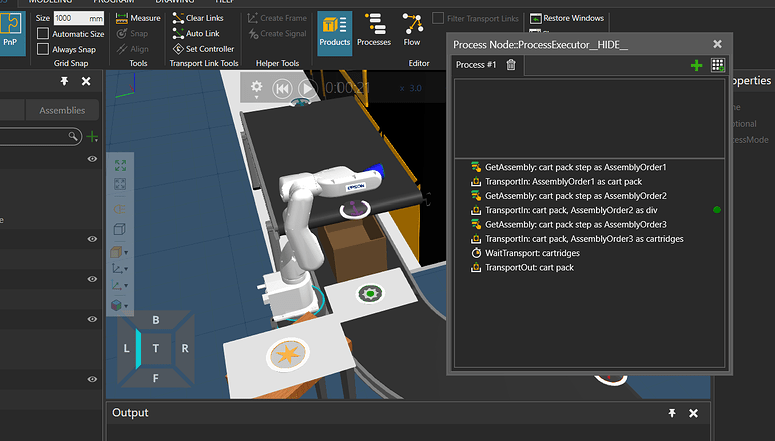Add new process with green plus
The width and height of the screenshot is (775, 441).
pyautogui.click(x=696, y=65)
